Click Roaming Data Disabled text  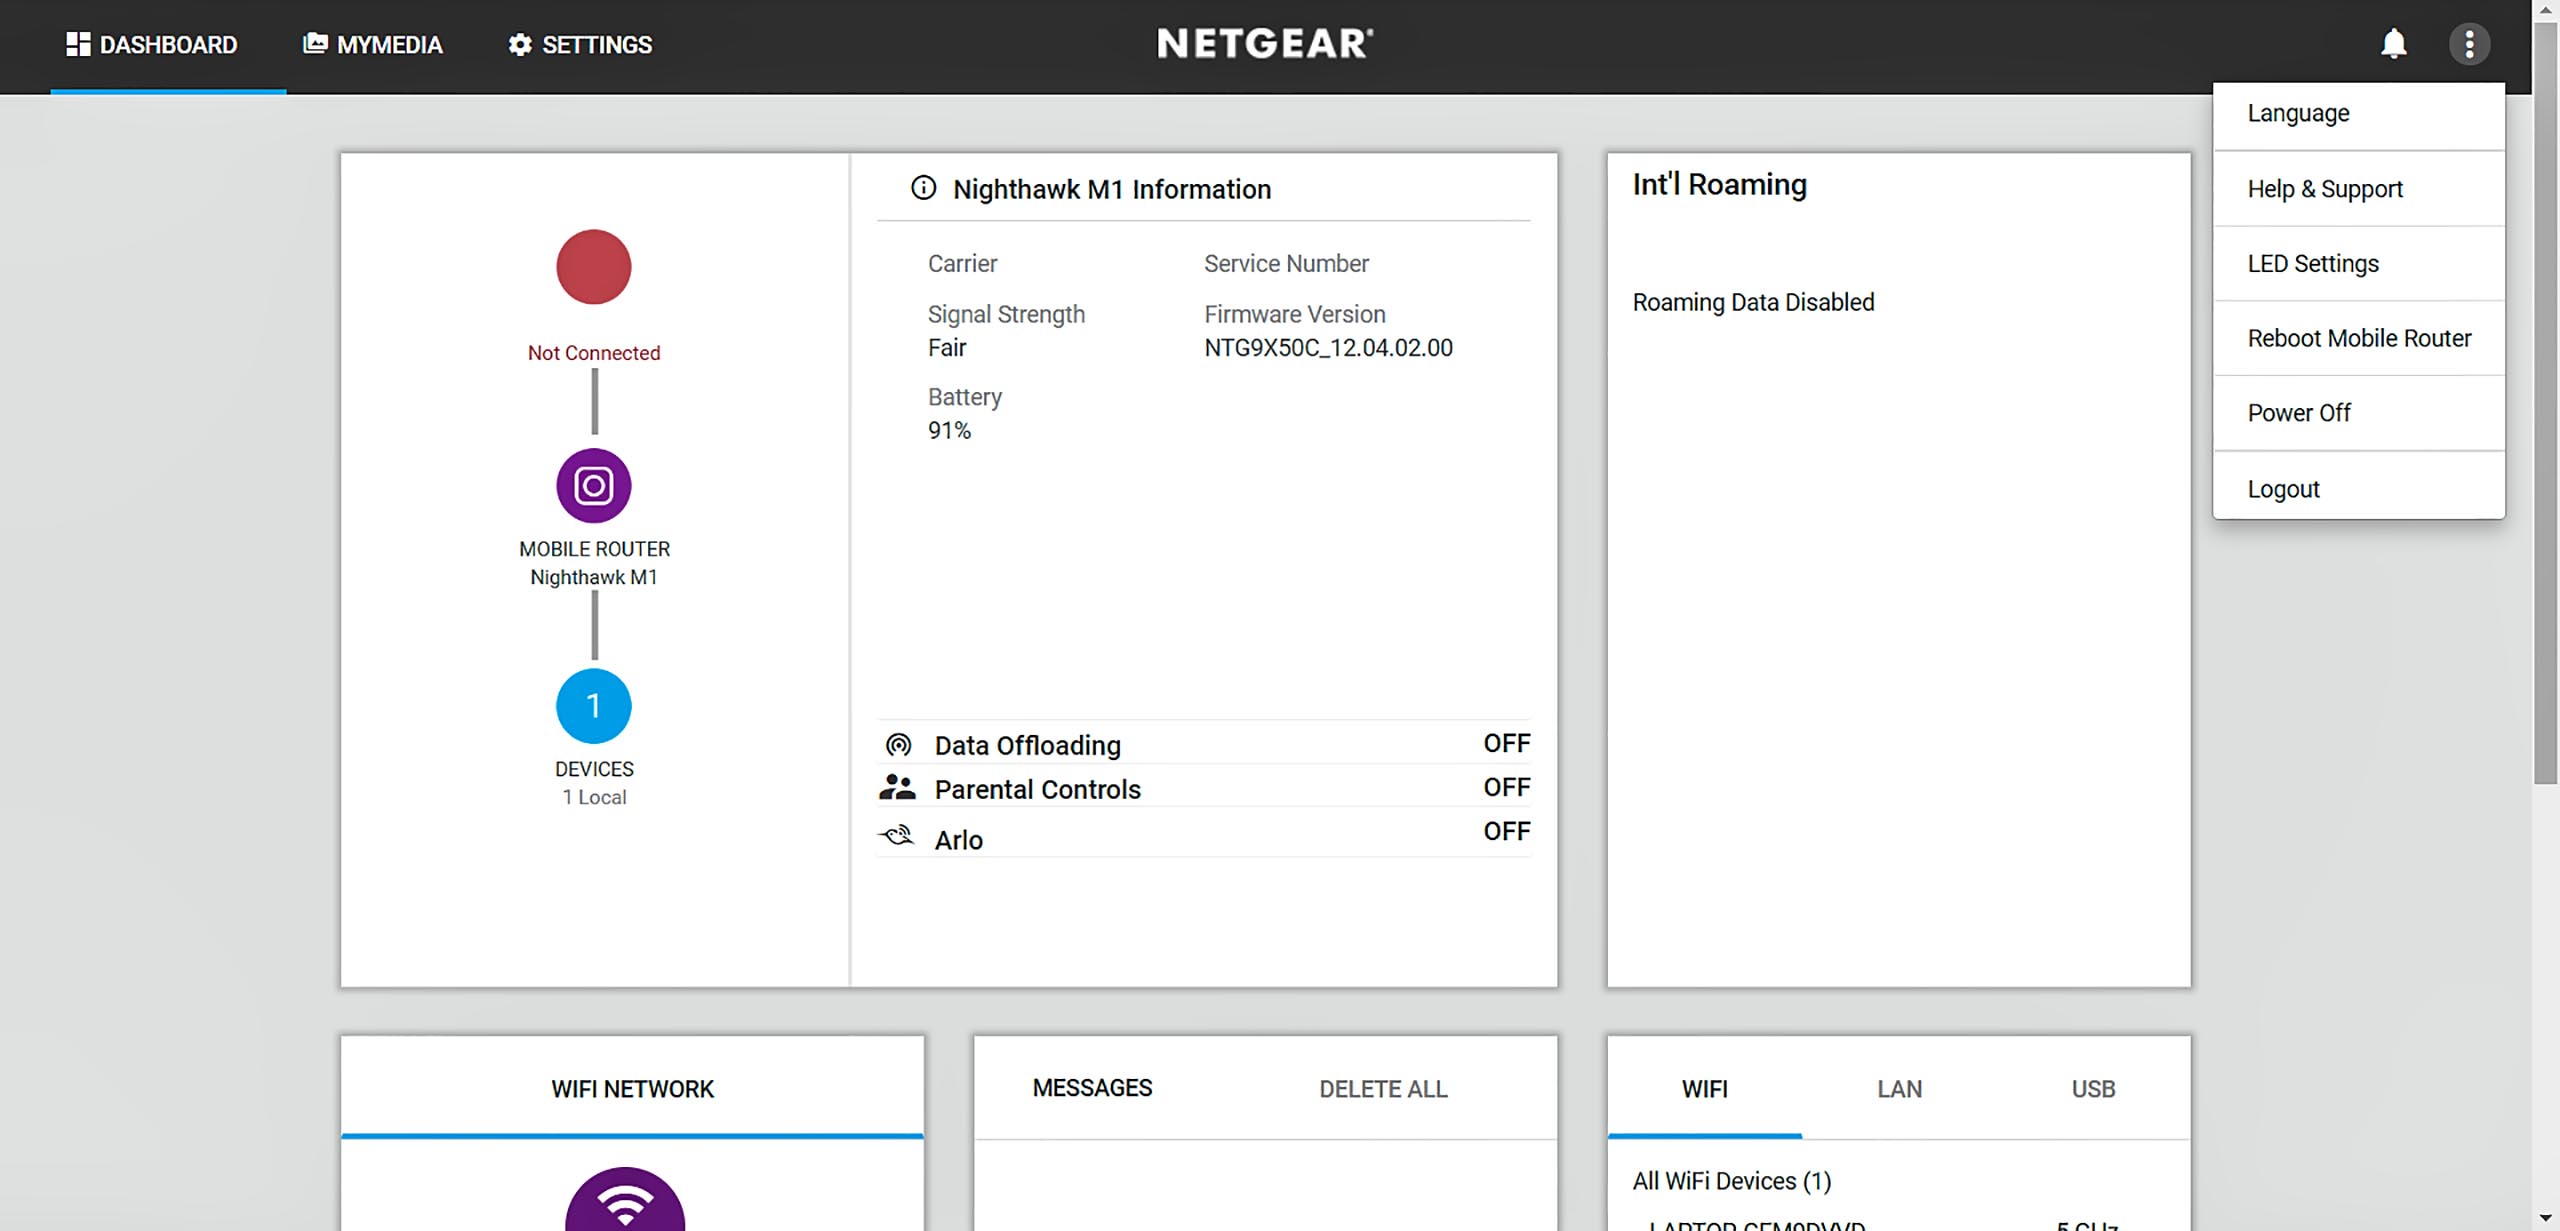pos(1753,302)
